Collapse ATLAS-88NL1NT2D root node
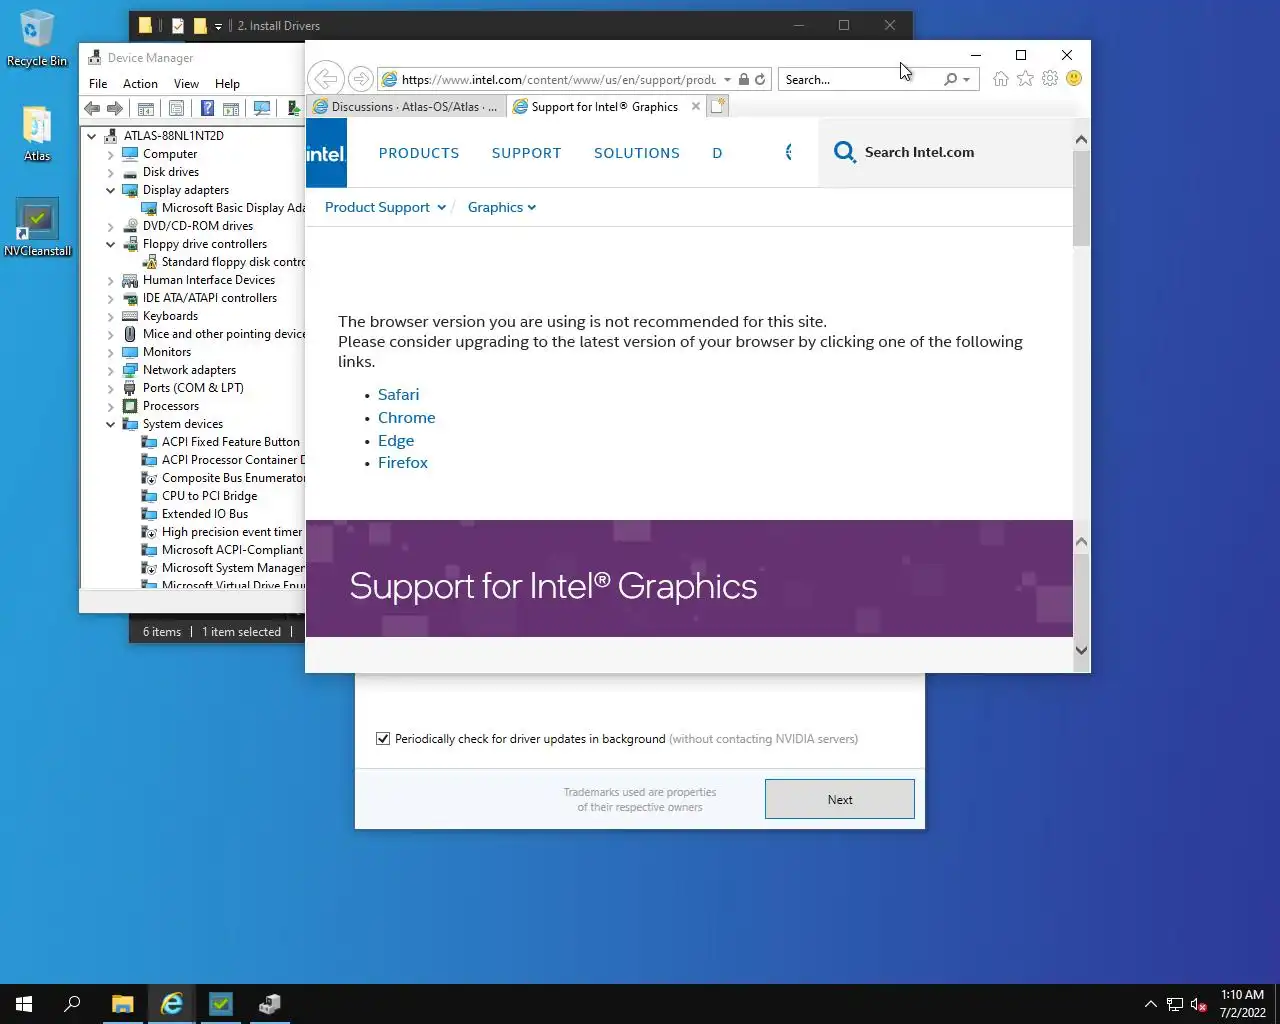 pyautogui.click(x=92, y=136)
